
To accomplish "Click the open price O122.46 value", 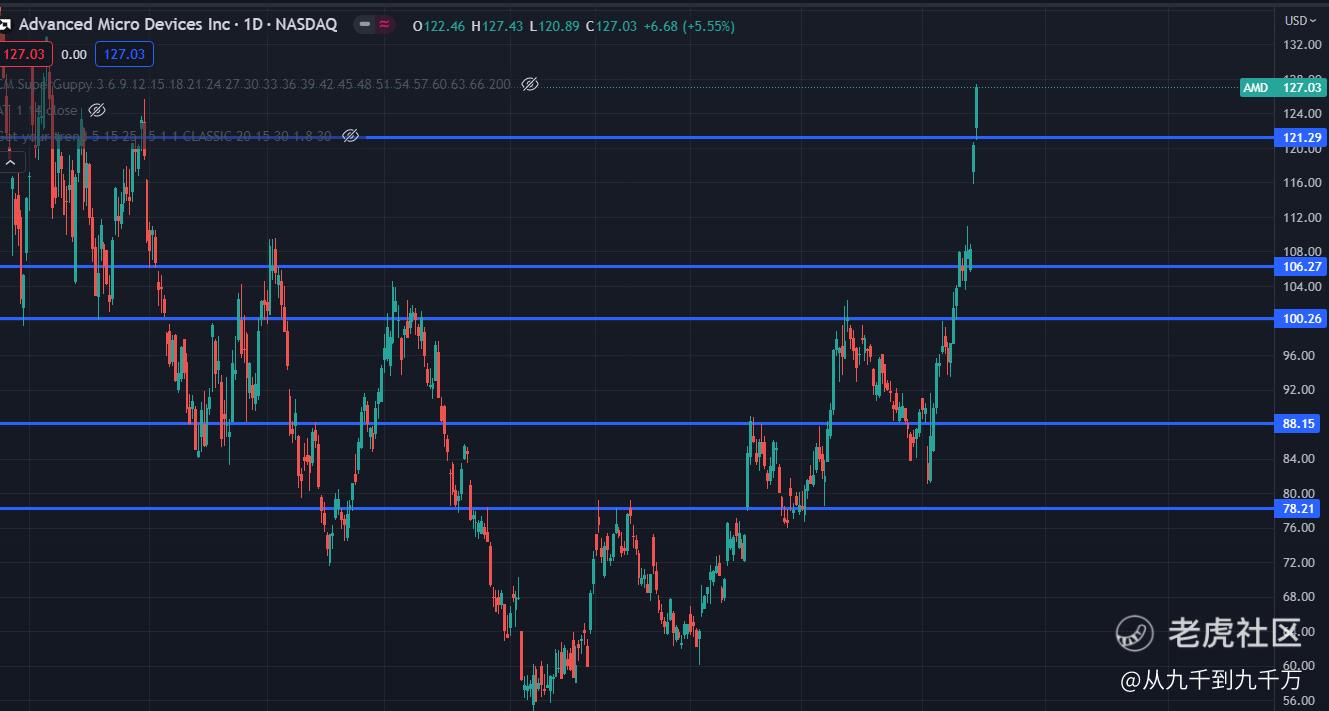I will 439,26.
